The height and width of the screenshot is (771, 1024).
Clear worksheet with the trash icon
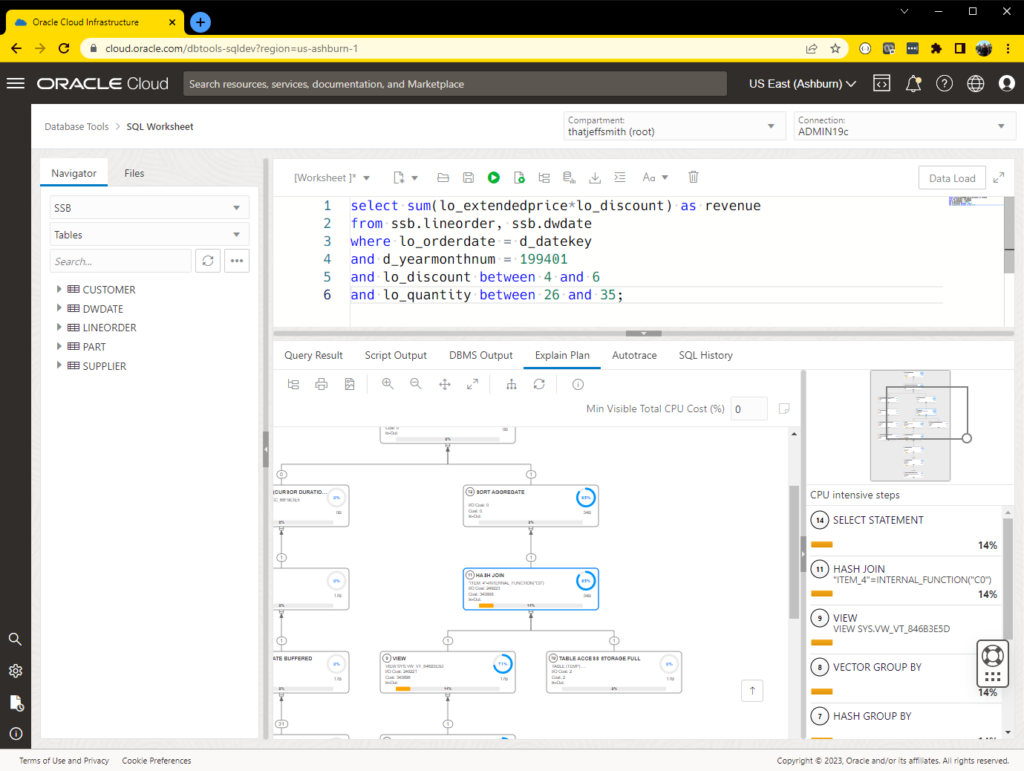pyautogui.click(x=694, y=177)
